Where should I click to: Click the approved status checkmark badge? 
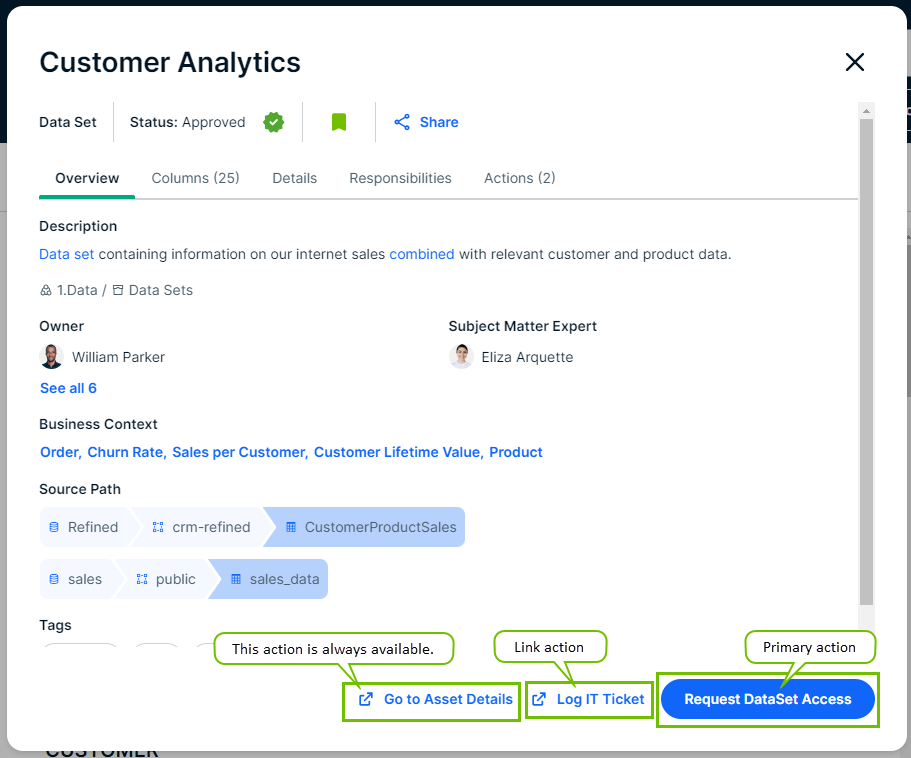273,122
